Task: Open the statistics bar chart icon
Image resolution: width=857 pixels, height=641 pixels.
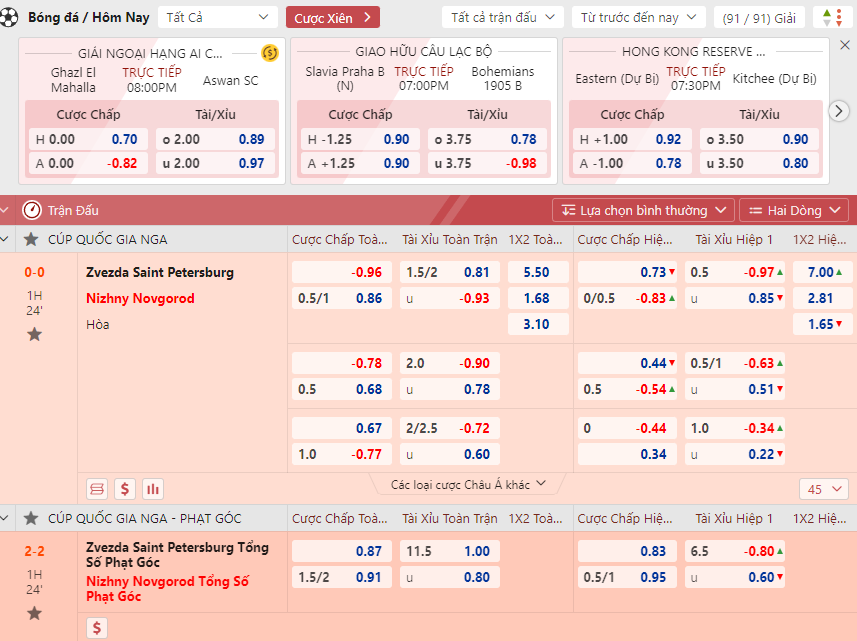Action: pyautogui.click(x=153, y=489)
